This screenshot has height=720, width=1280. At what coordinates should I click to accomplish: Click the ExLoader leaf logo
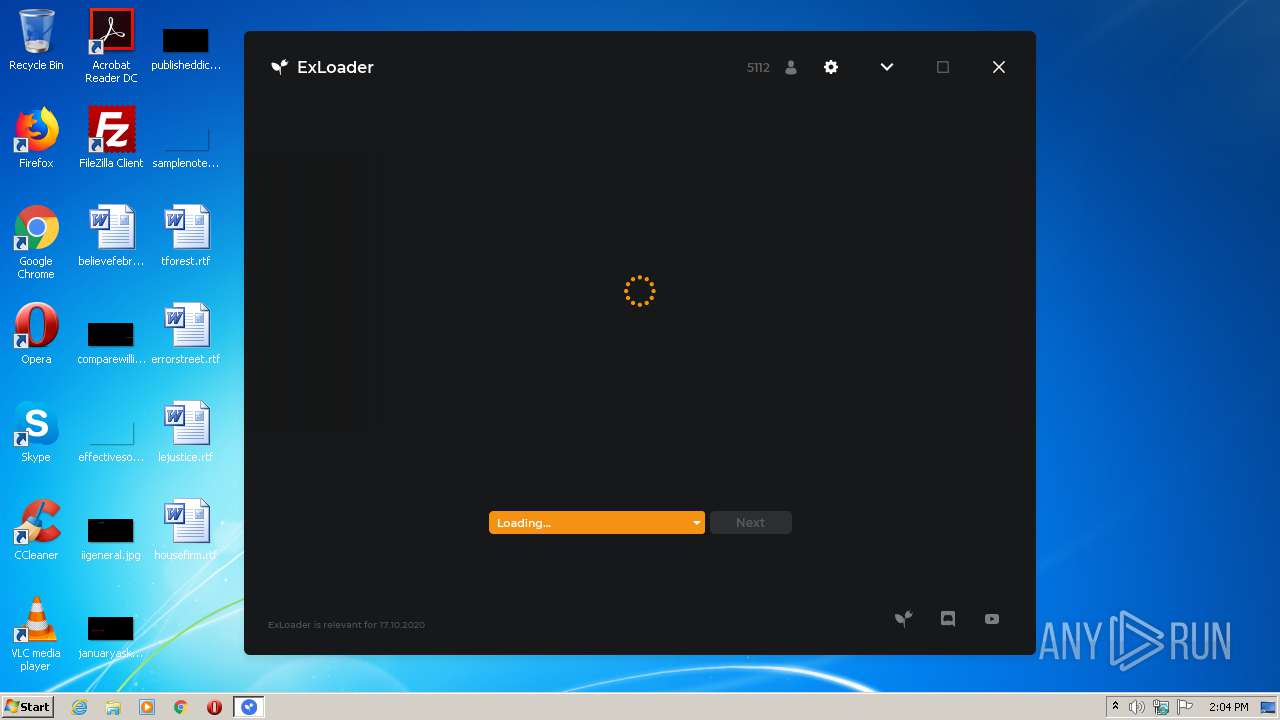[280, 67]
